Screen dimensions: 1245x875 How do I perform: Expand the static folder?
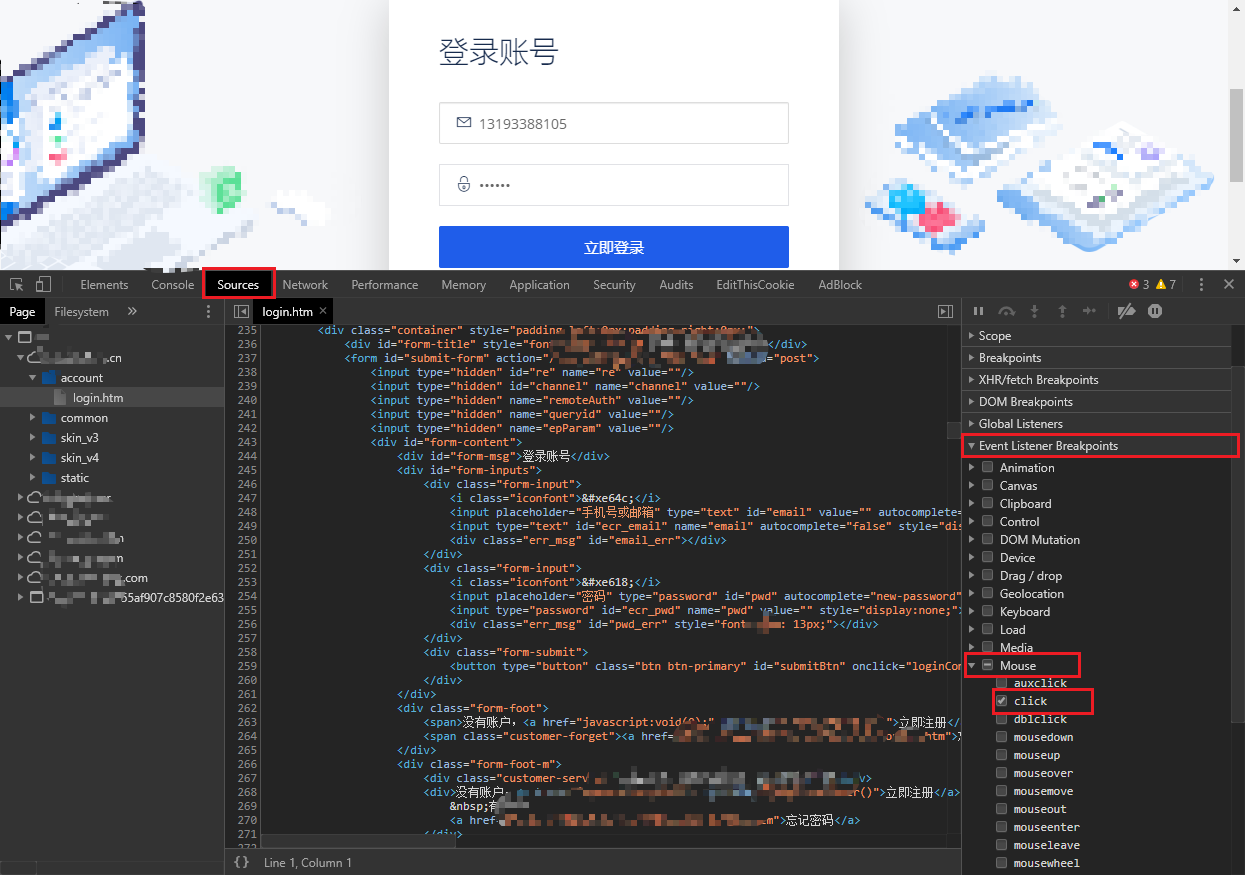click(32, 478)
